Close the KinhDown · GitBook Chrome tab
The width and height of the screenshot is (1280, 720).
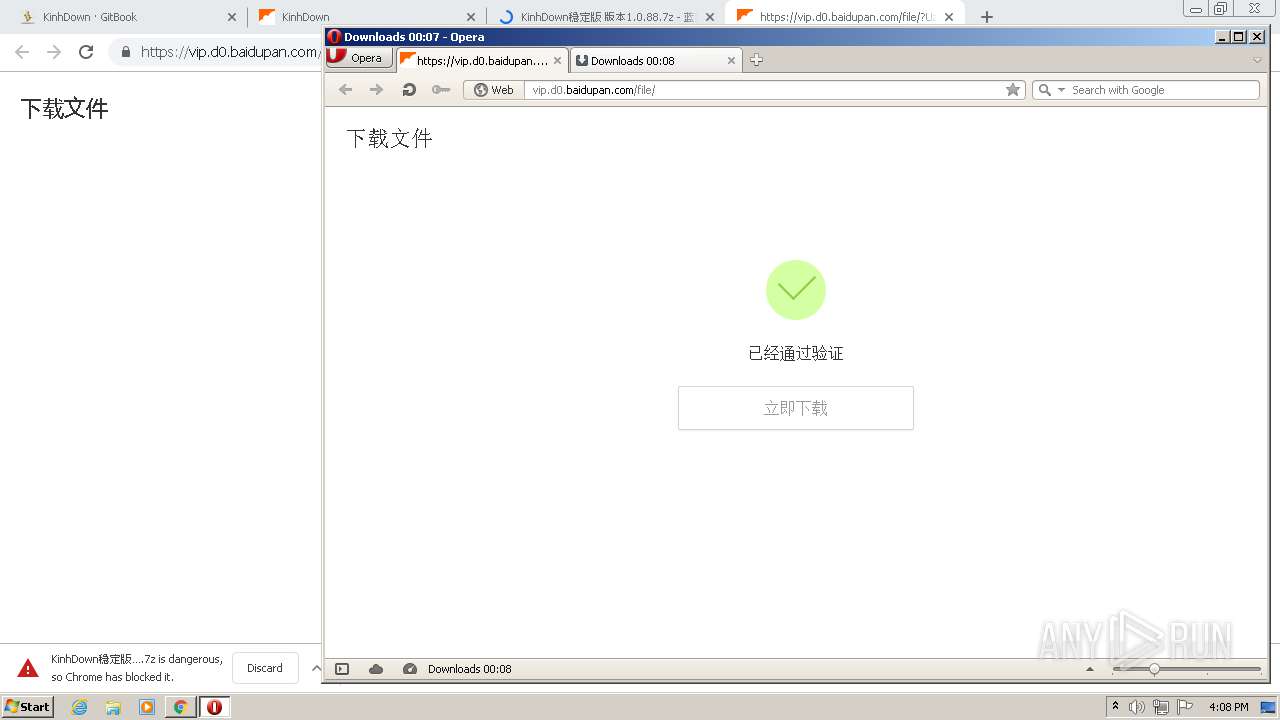coord(232,17)
